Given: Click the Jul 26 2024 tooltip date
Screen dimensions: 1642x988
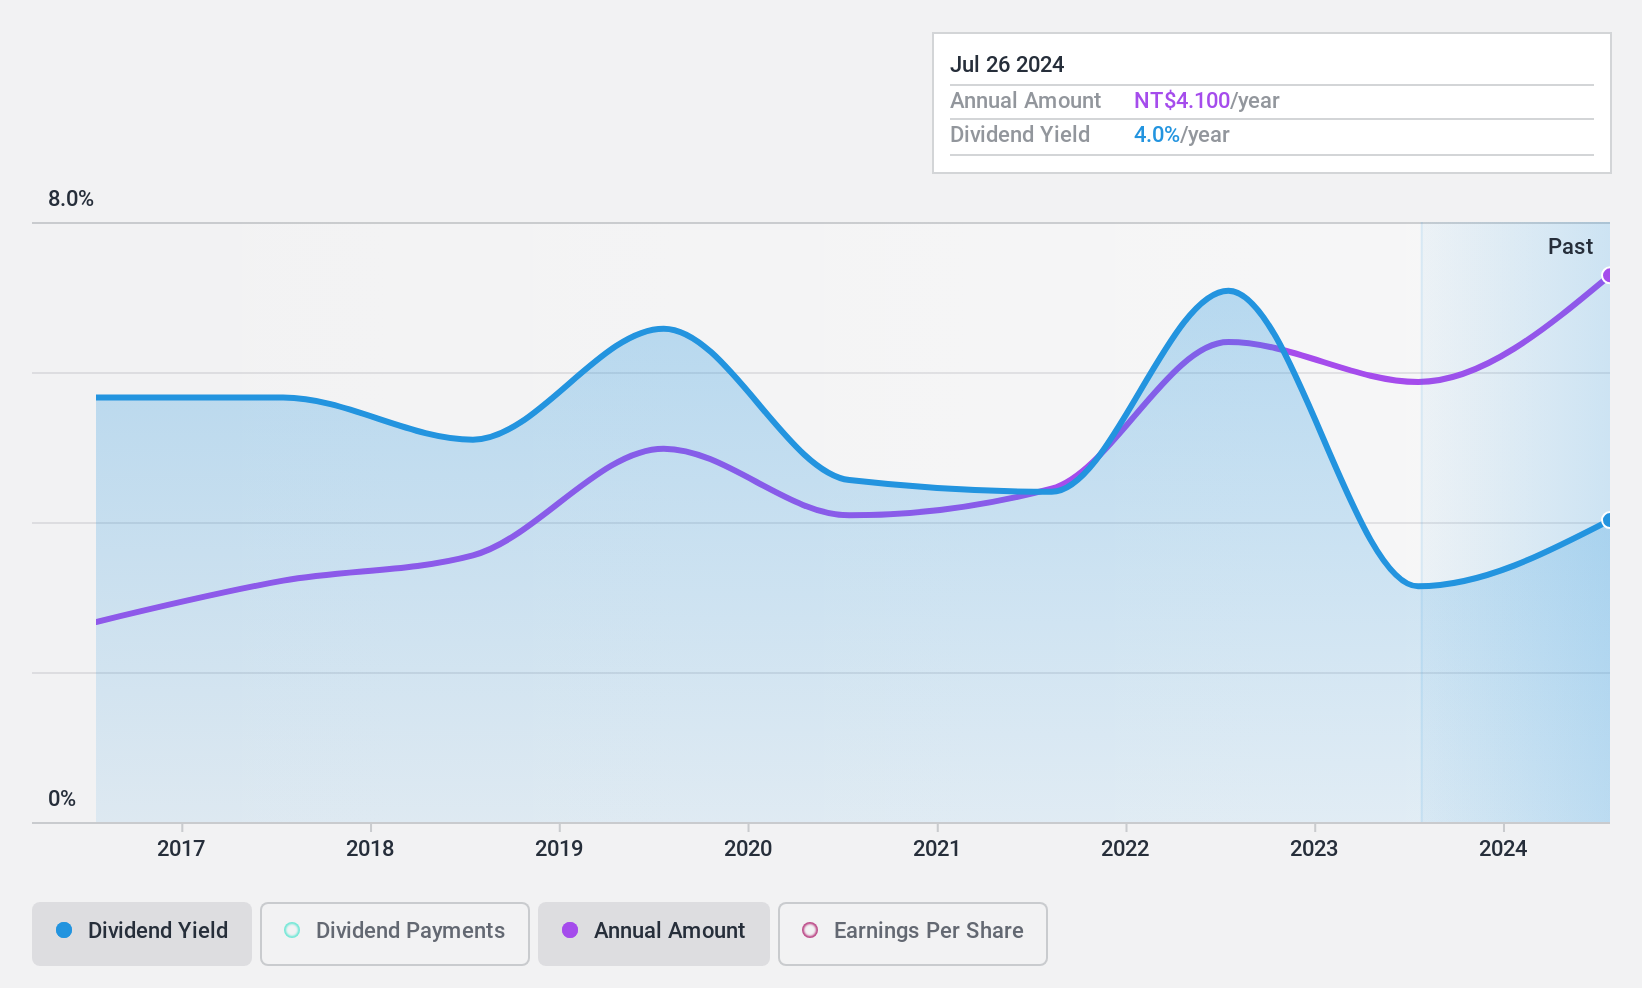Looking at the screenshot, I should (x=1007, y=65).
